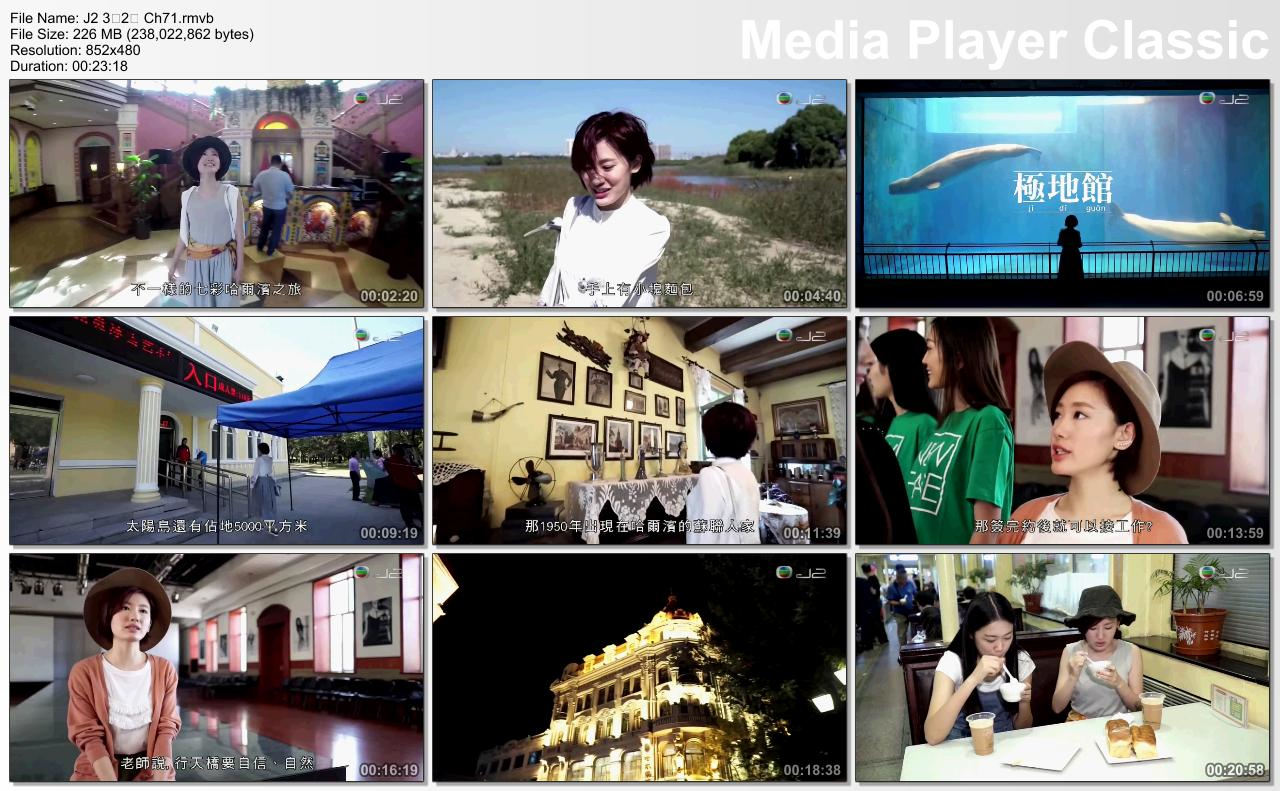Select the beluga whale aquarium thumbnail
1280x791 pixels.
[1061, 193]
